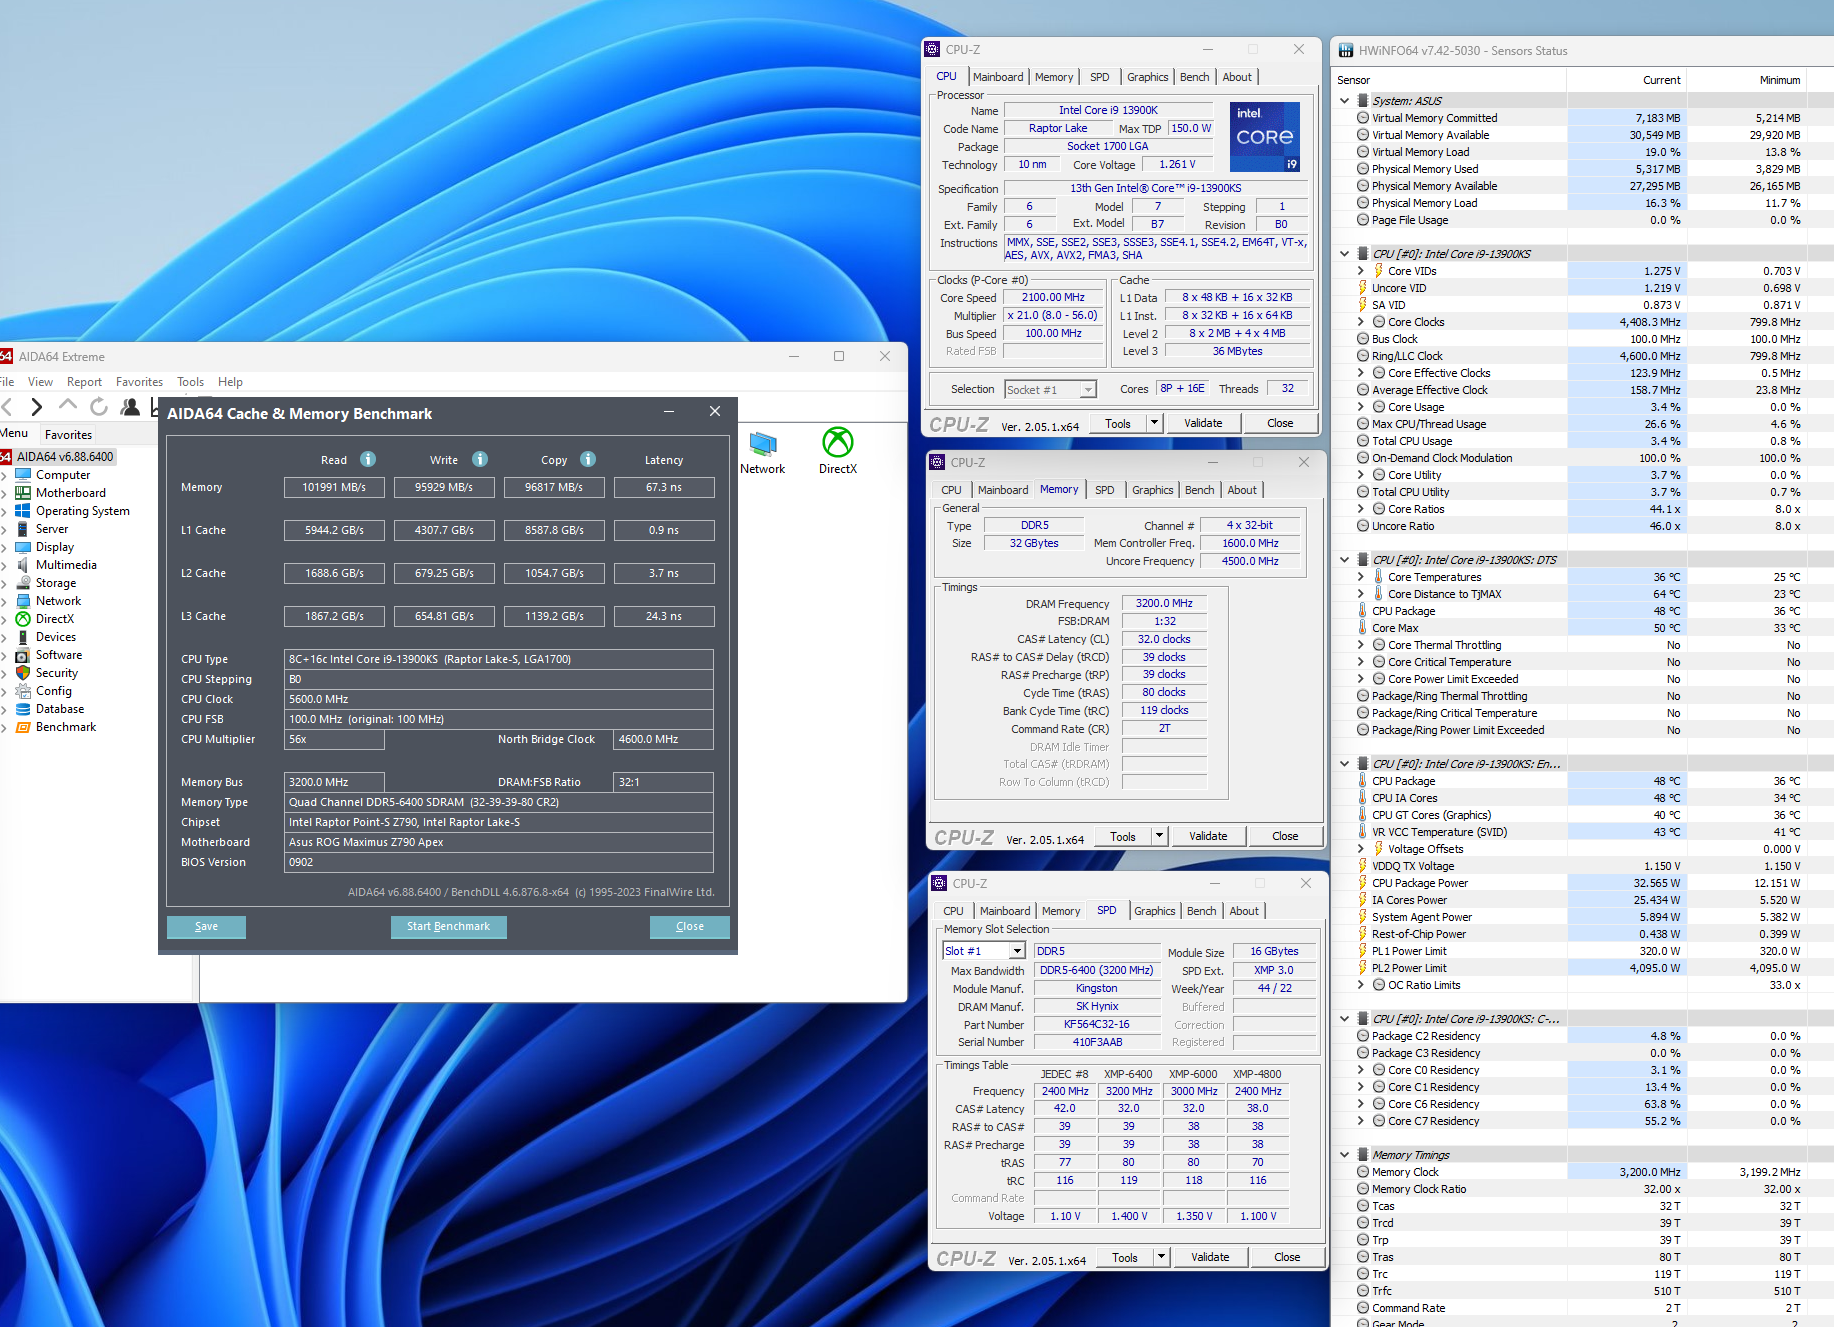Viewport: 1834px width, 1327px height.
Task: Click the Current column header in HWiNFO64
Action: pos(1661,80)
